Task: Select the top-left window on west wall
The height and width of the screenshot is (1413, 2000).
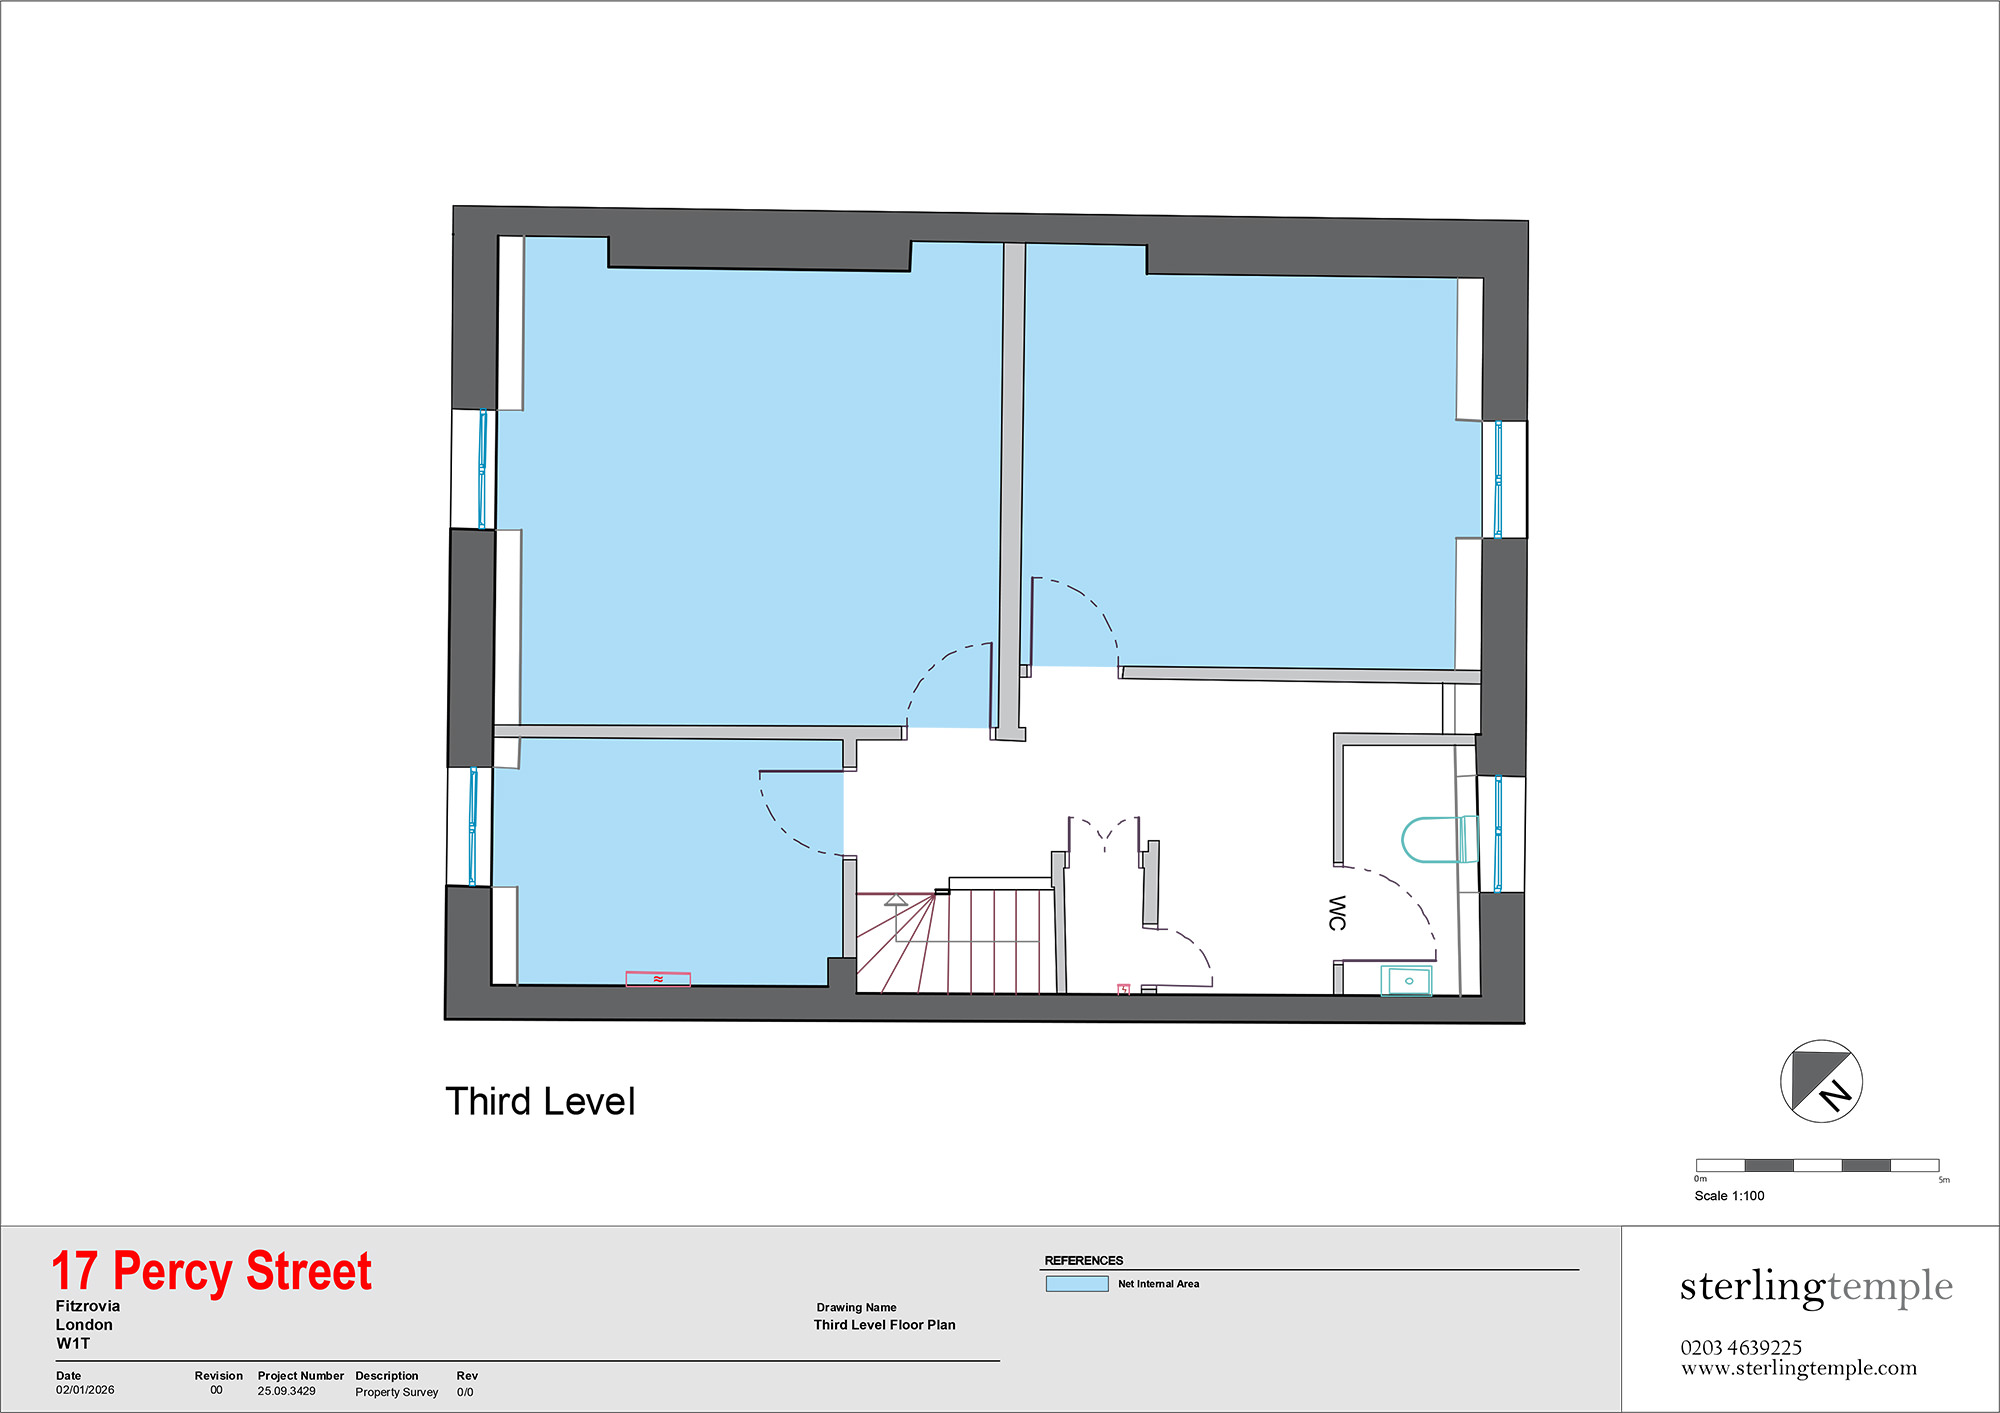Action: coord(482,468)
